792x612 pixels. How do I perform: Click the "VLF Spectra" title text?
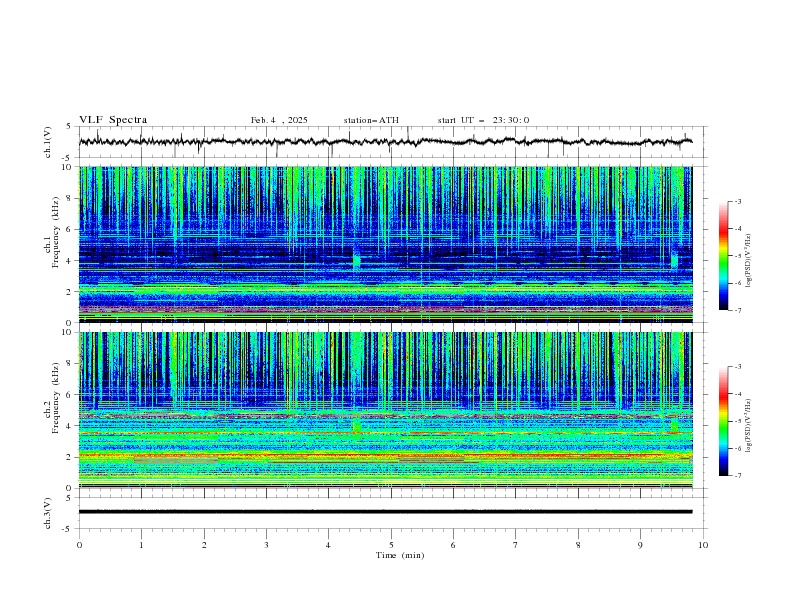[x=113, y=120]
